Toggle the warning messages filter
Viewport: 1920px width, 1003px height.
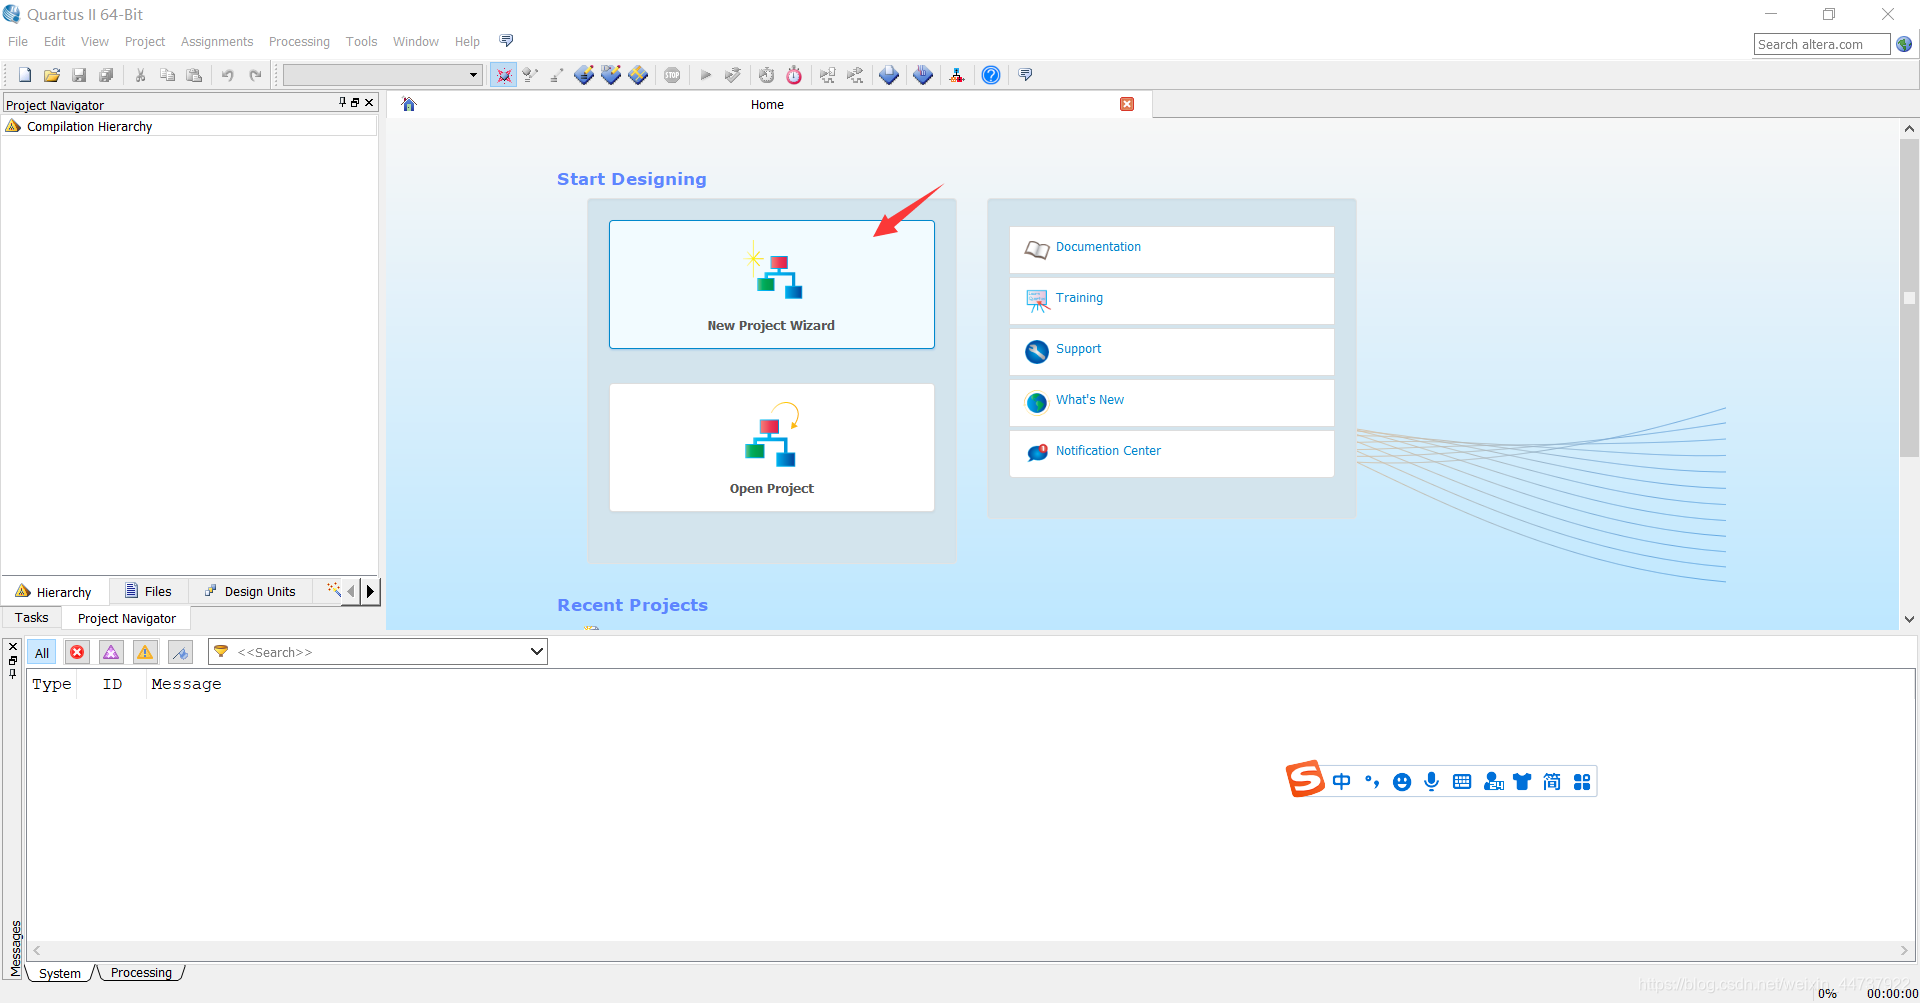pos(145,653)
